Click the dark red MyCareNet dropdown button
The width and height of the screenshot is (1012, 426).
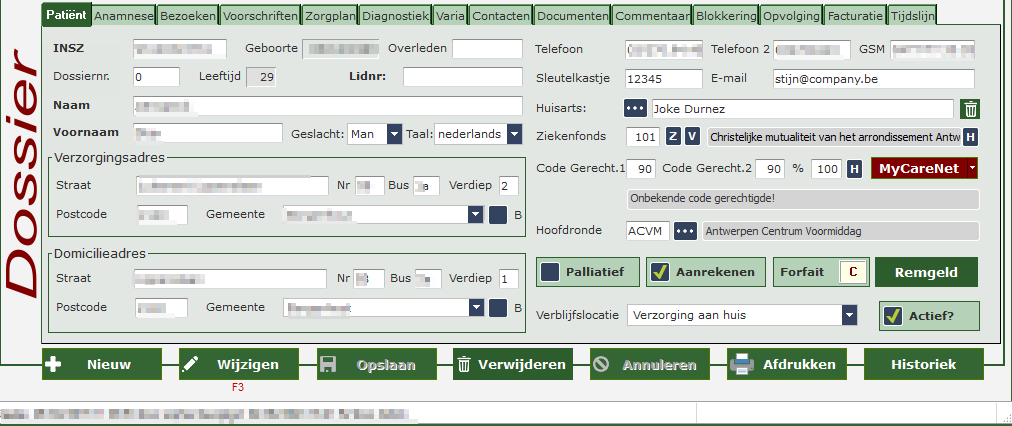pyautogui.click(x=924, y=169)
